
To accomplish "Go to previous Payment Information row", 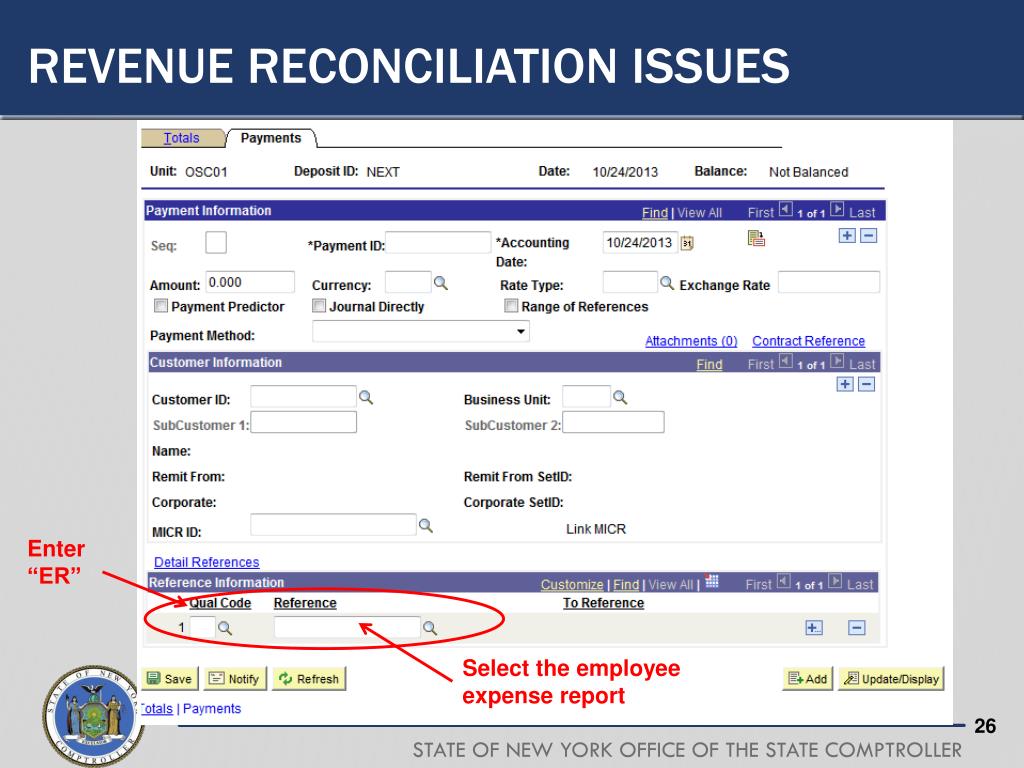I will (x=786, y=210).
